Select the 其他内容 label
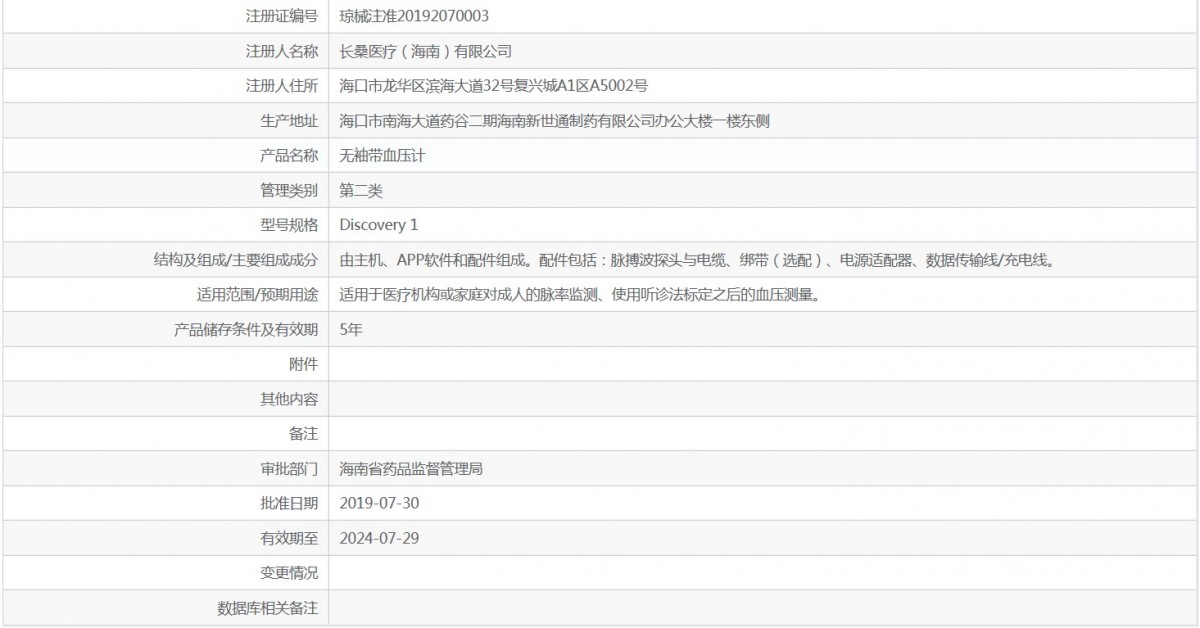 tap(289, 399)
